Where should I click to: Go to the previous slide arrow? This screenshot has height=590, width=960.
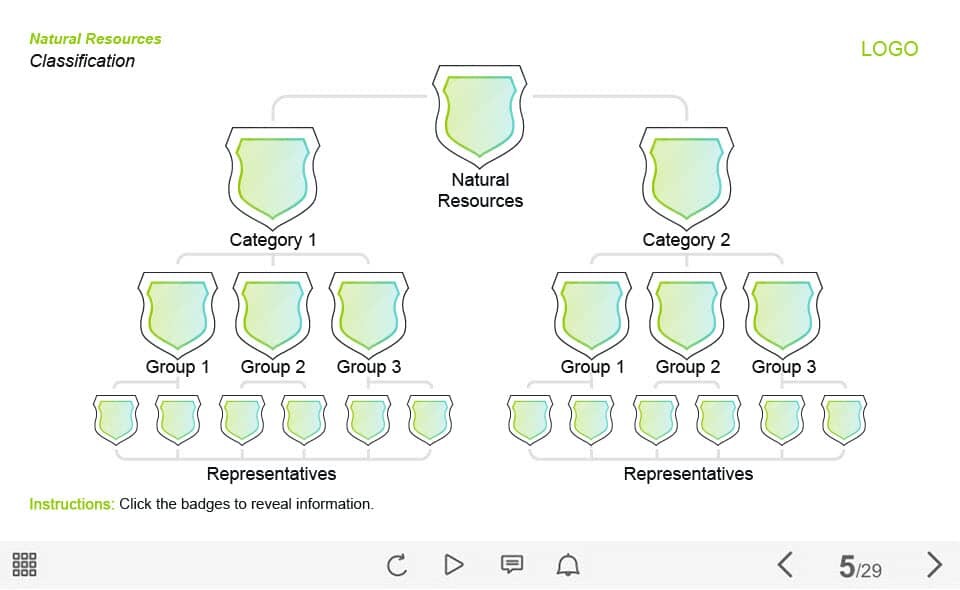(786, 564)
